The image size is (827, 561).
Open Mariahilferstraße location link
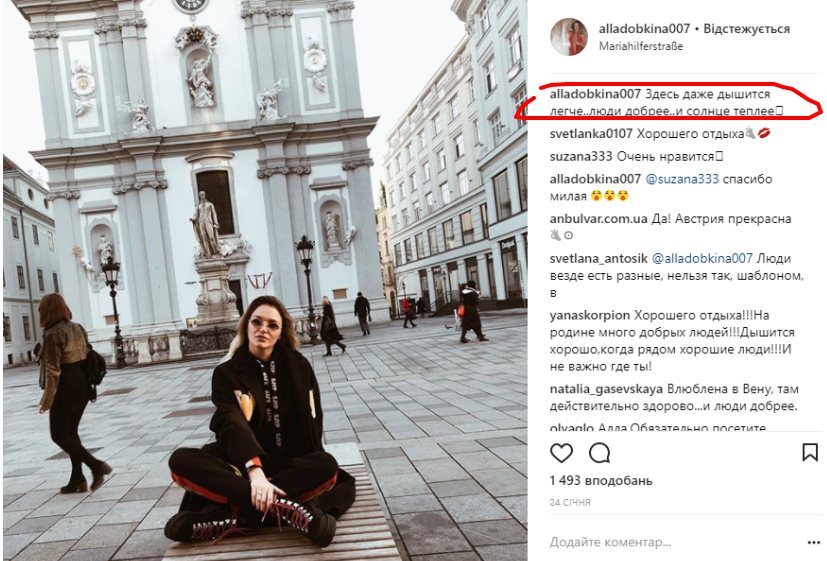coord(641,46)
